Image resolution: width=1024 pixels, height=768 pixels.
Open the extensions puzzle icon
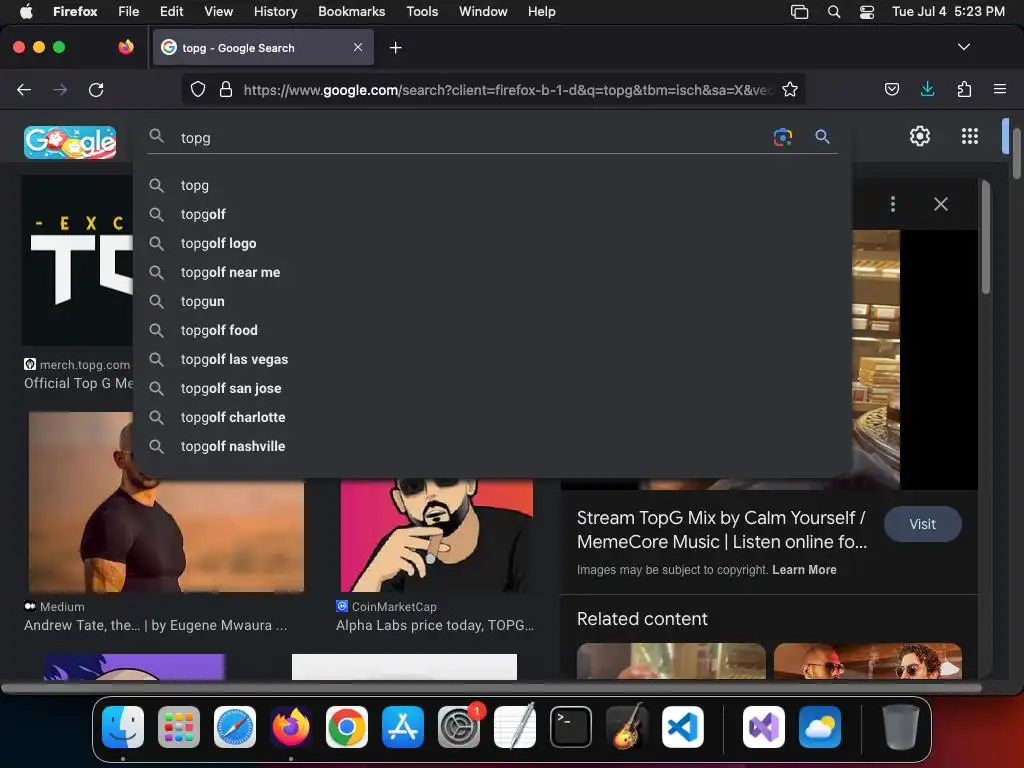pyautogui.click(x=964, y=89)
